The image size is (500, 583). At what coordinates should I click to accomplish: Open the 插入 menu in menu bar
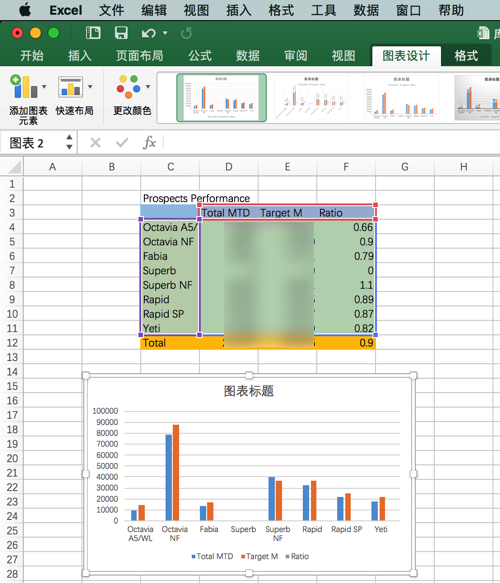[x=239, y=10]
